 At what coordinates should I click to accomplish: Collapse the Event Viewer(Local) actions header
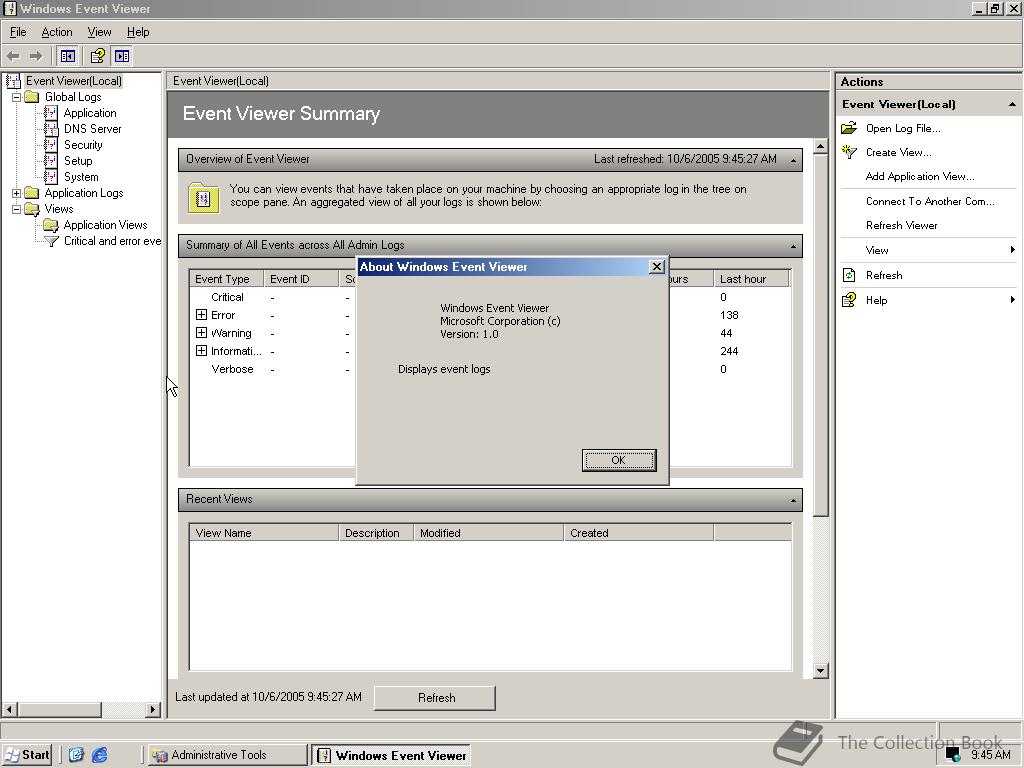pos(1012,104)
